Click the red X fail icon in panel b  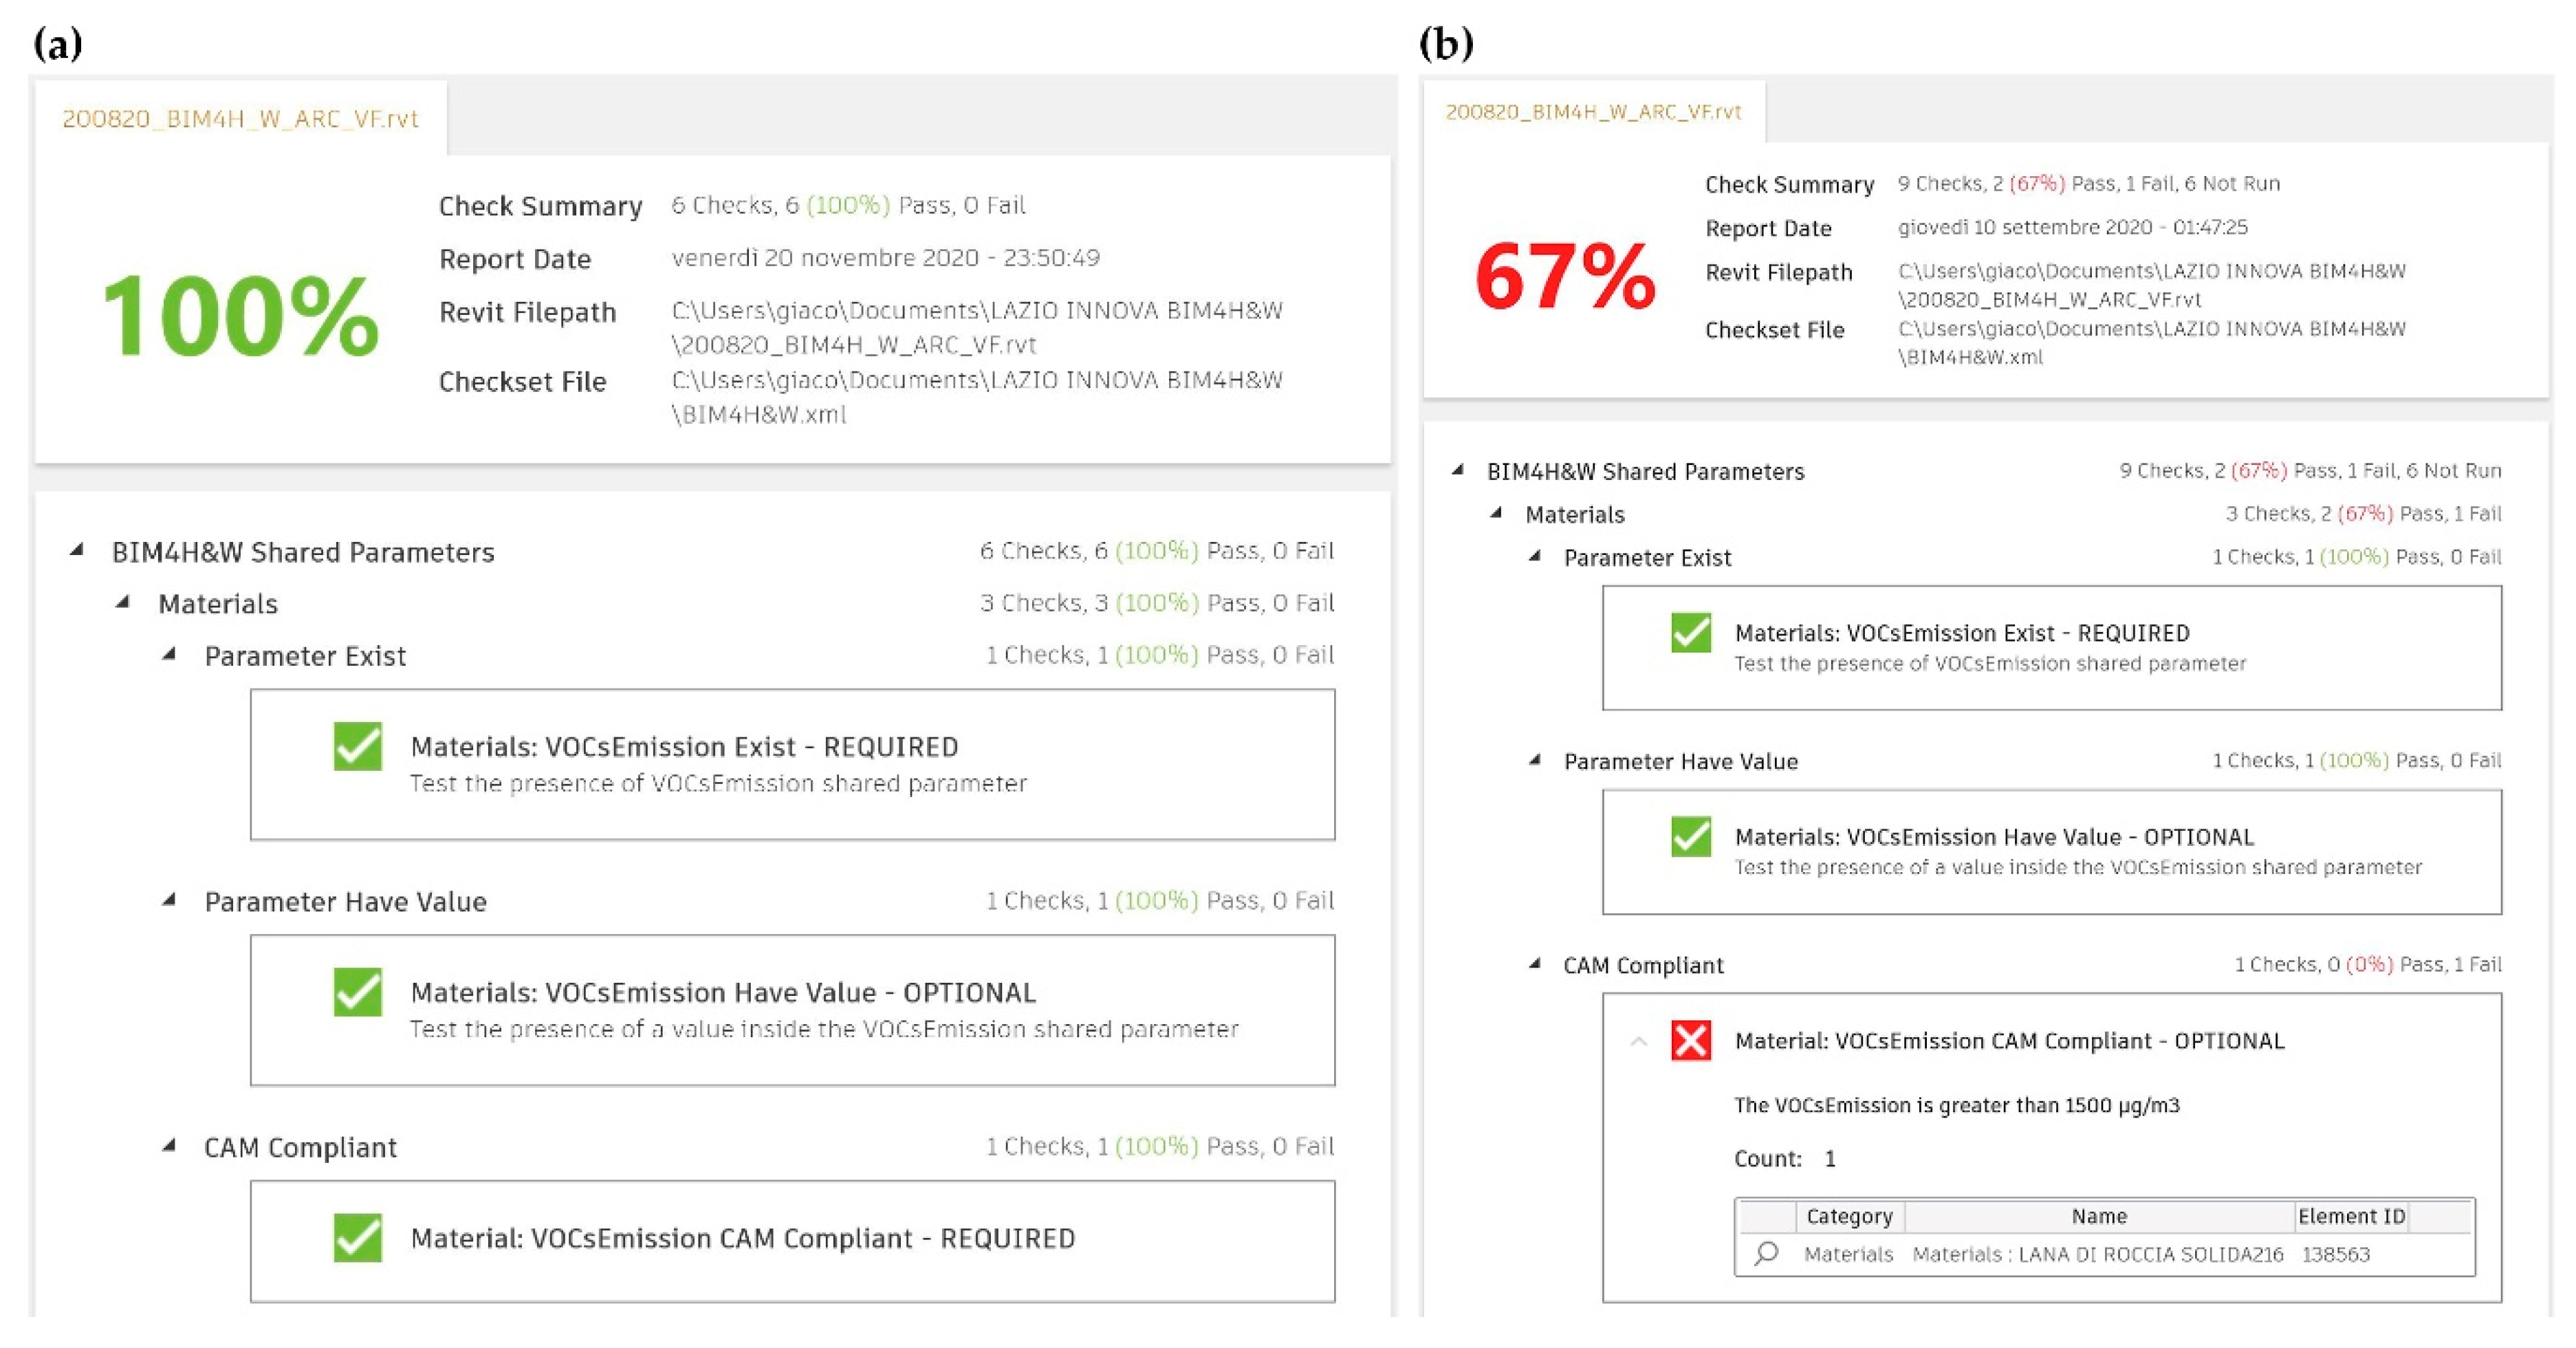(x=1691, y=1040)
